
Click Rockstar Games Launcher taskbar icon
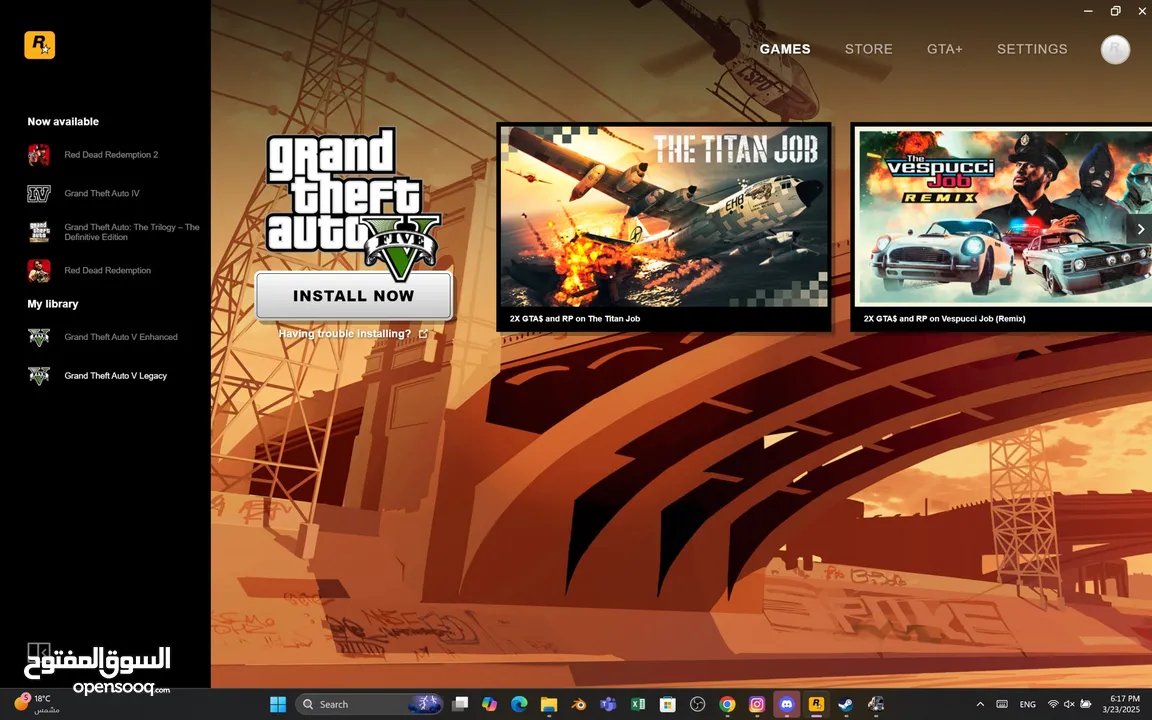pos(816,705)
